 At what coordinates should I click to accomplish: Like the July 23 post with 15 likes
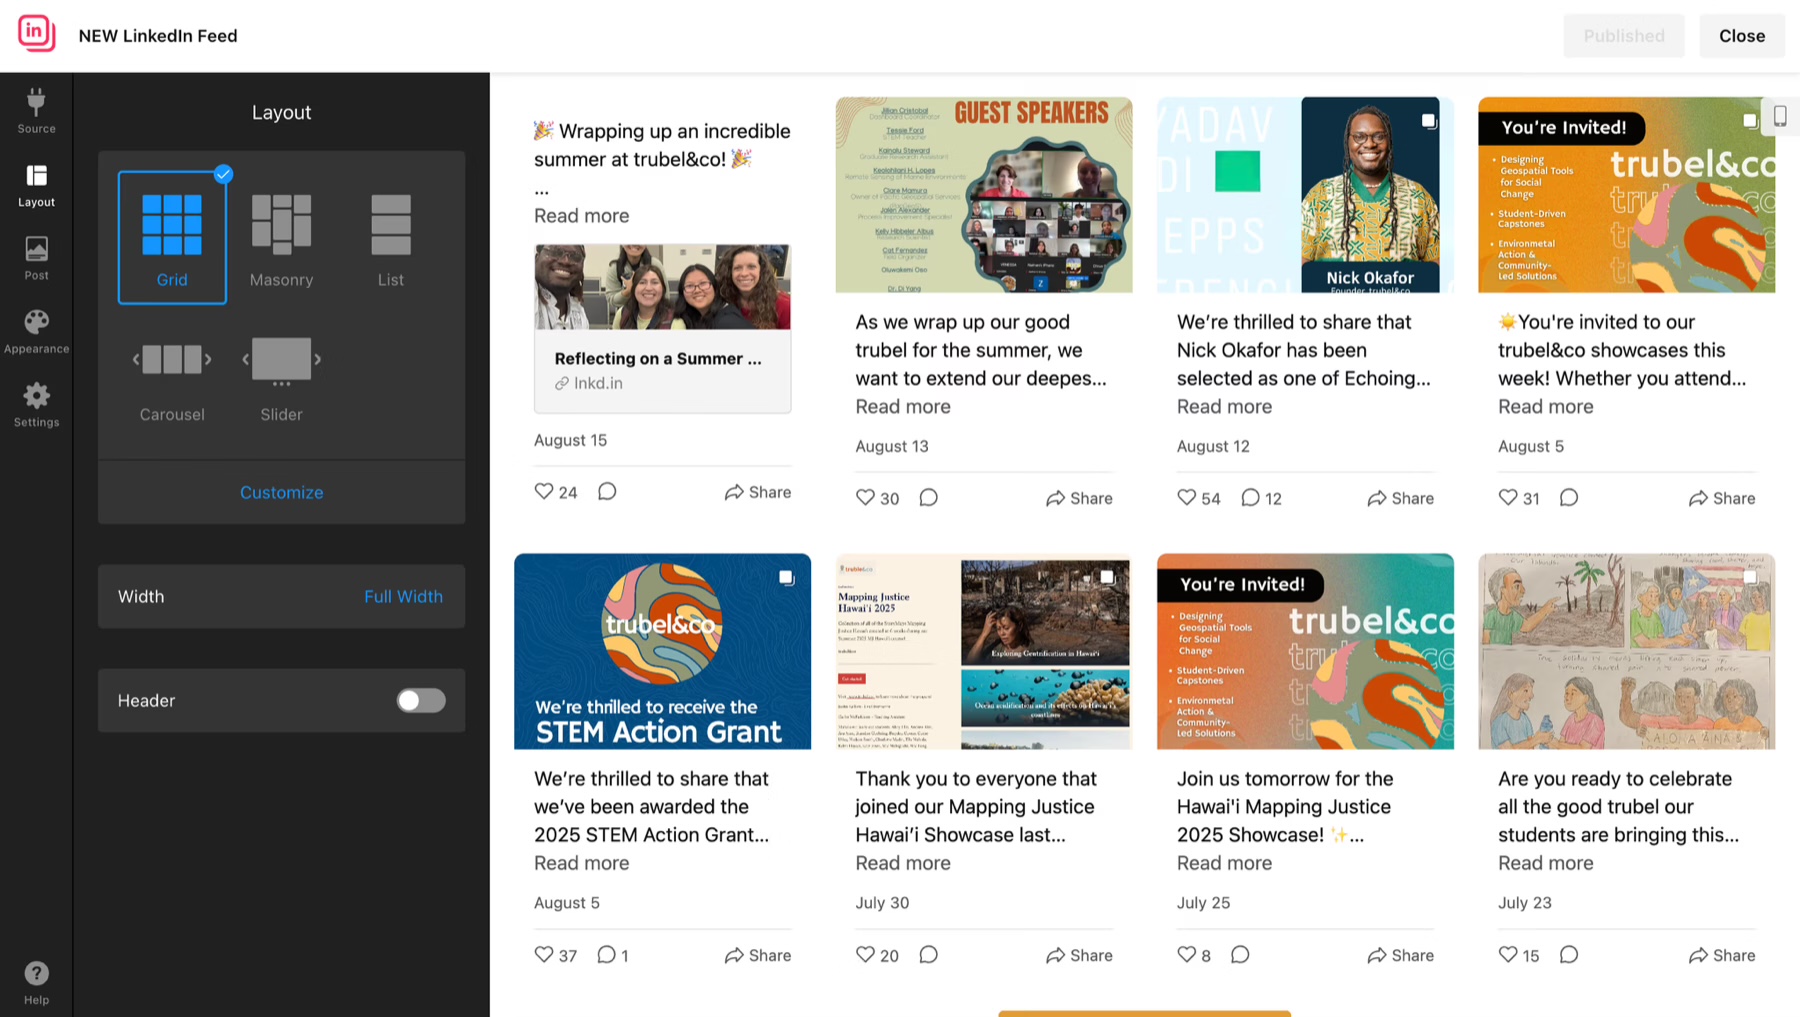coord(1508,954)
